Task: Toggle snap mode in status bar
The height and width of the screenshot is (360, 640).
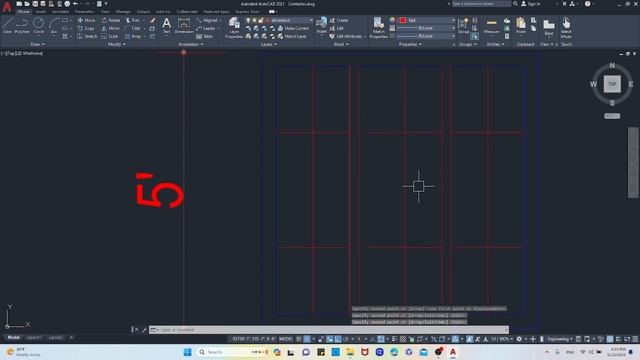Action: click(x=307, y=339)
